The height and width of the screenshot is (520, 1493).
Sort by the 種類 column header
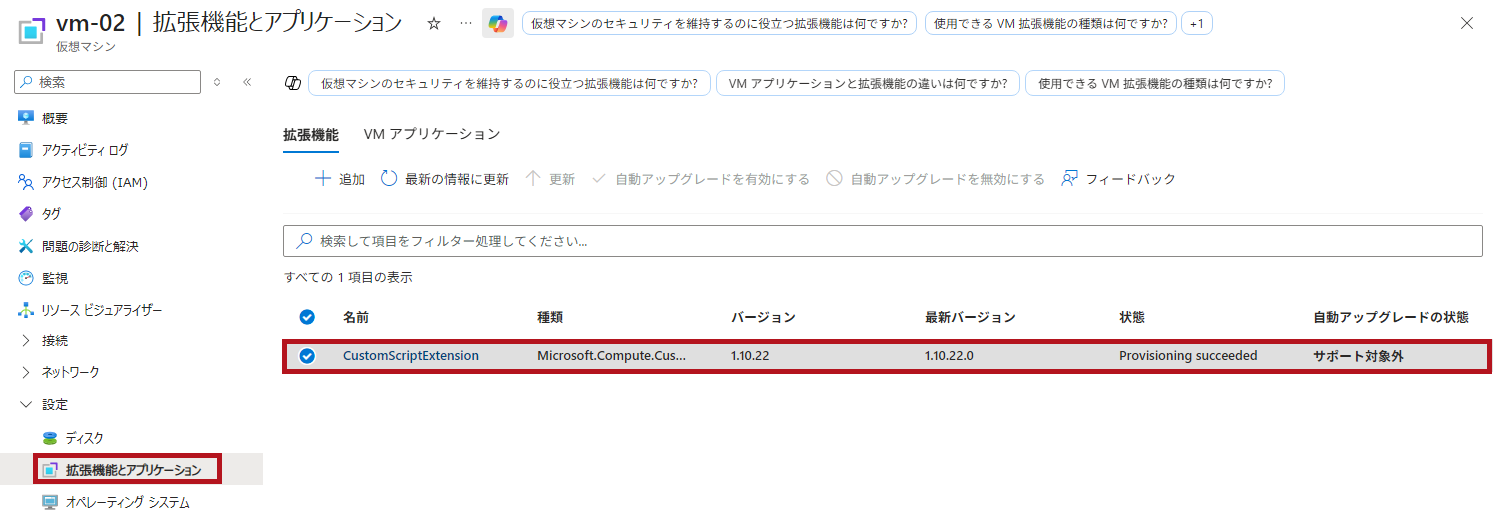click(550, 317)
